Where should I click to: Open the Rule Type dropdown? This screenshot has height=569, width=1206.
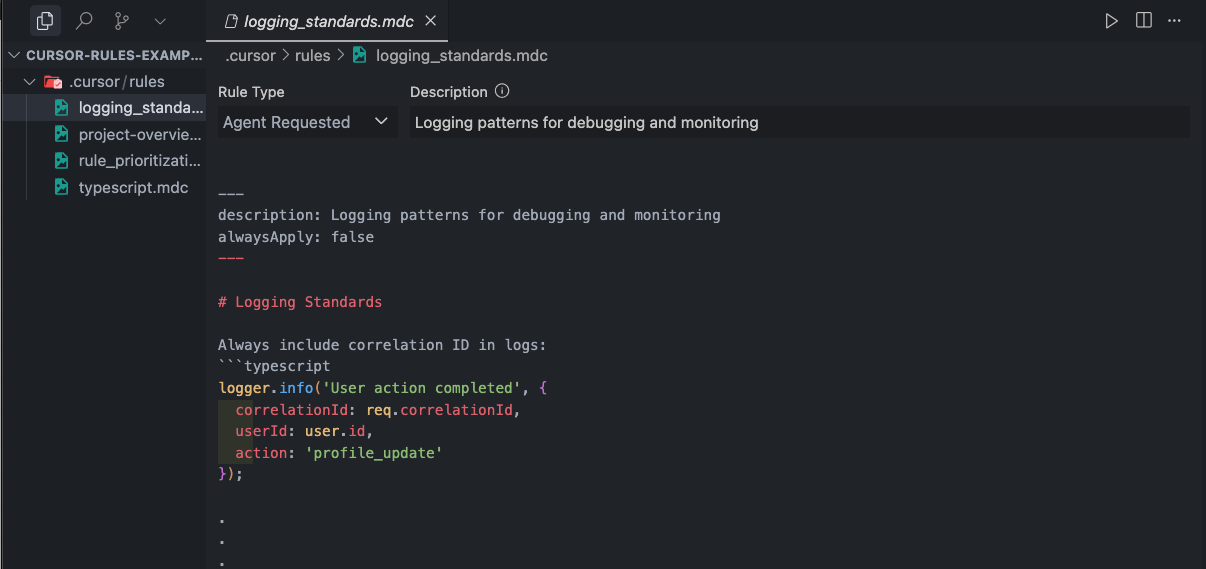tap(306, 122)
